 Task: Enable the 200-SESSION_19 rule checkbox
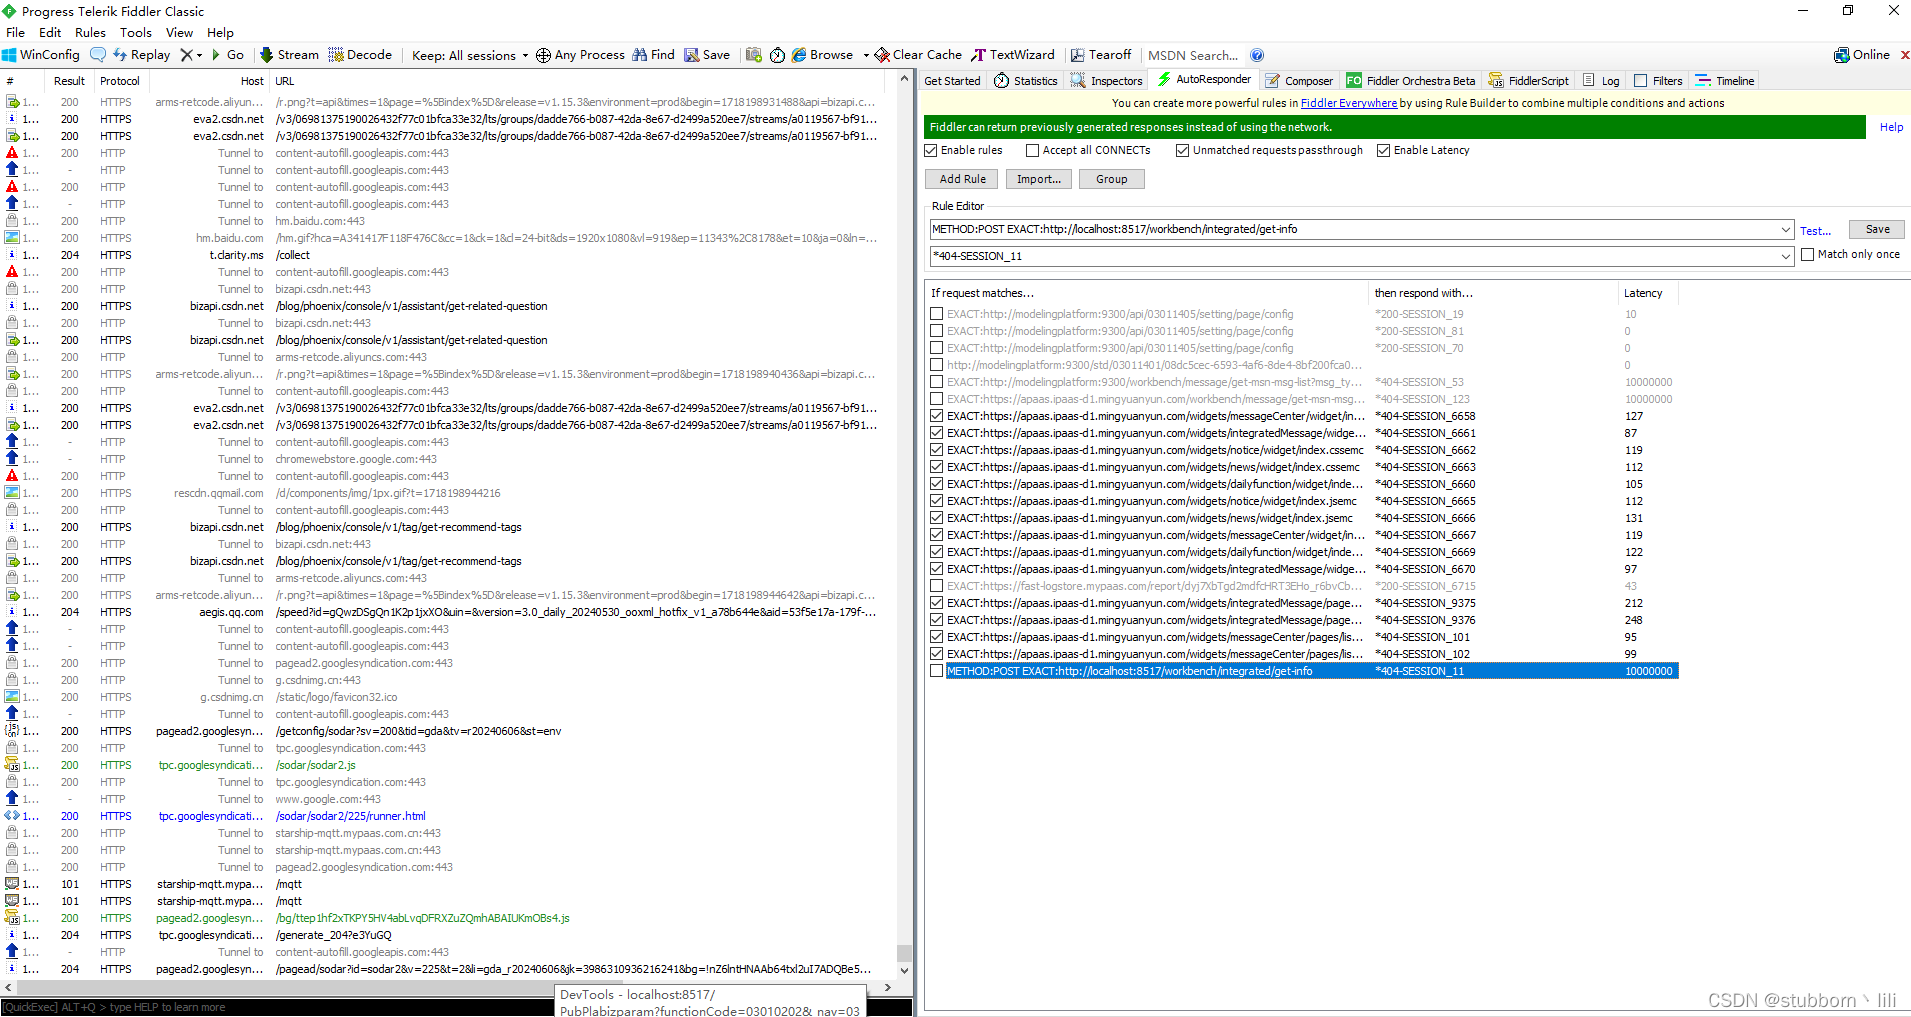point(936,314)
